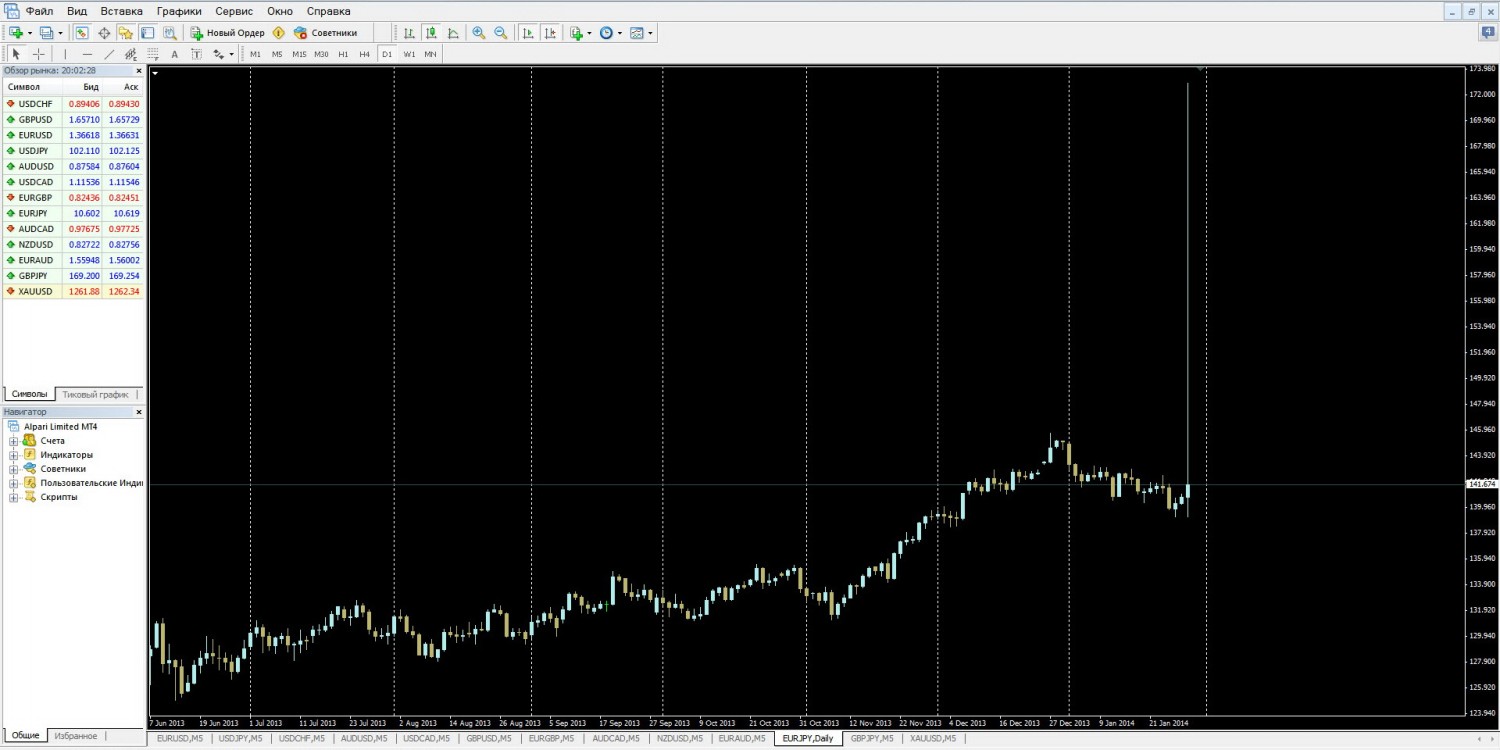This screenshot has width=1500, height=750.
Task: Expand the Счета node in Navigator
Action: pyautogui.click(x=14, y=441)
